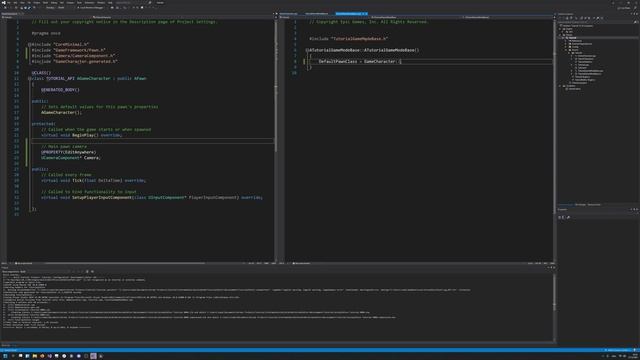Collapse the Source folder node

(565, 50)
